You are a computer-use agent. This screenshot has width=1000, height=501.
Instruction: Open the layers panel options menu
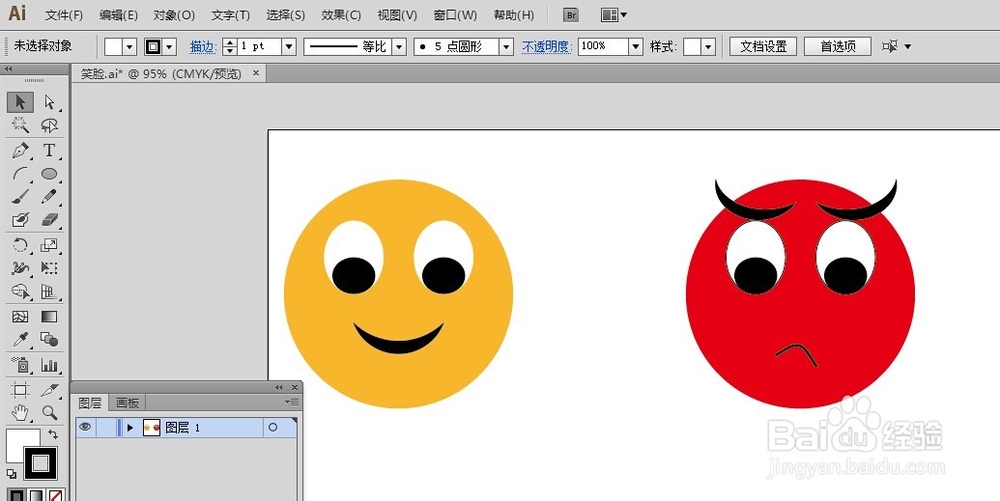tap(292, 402)
